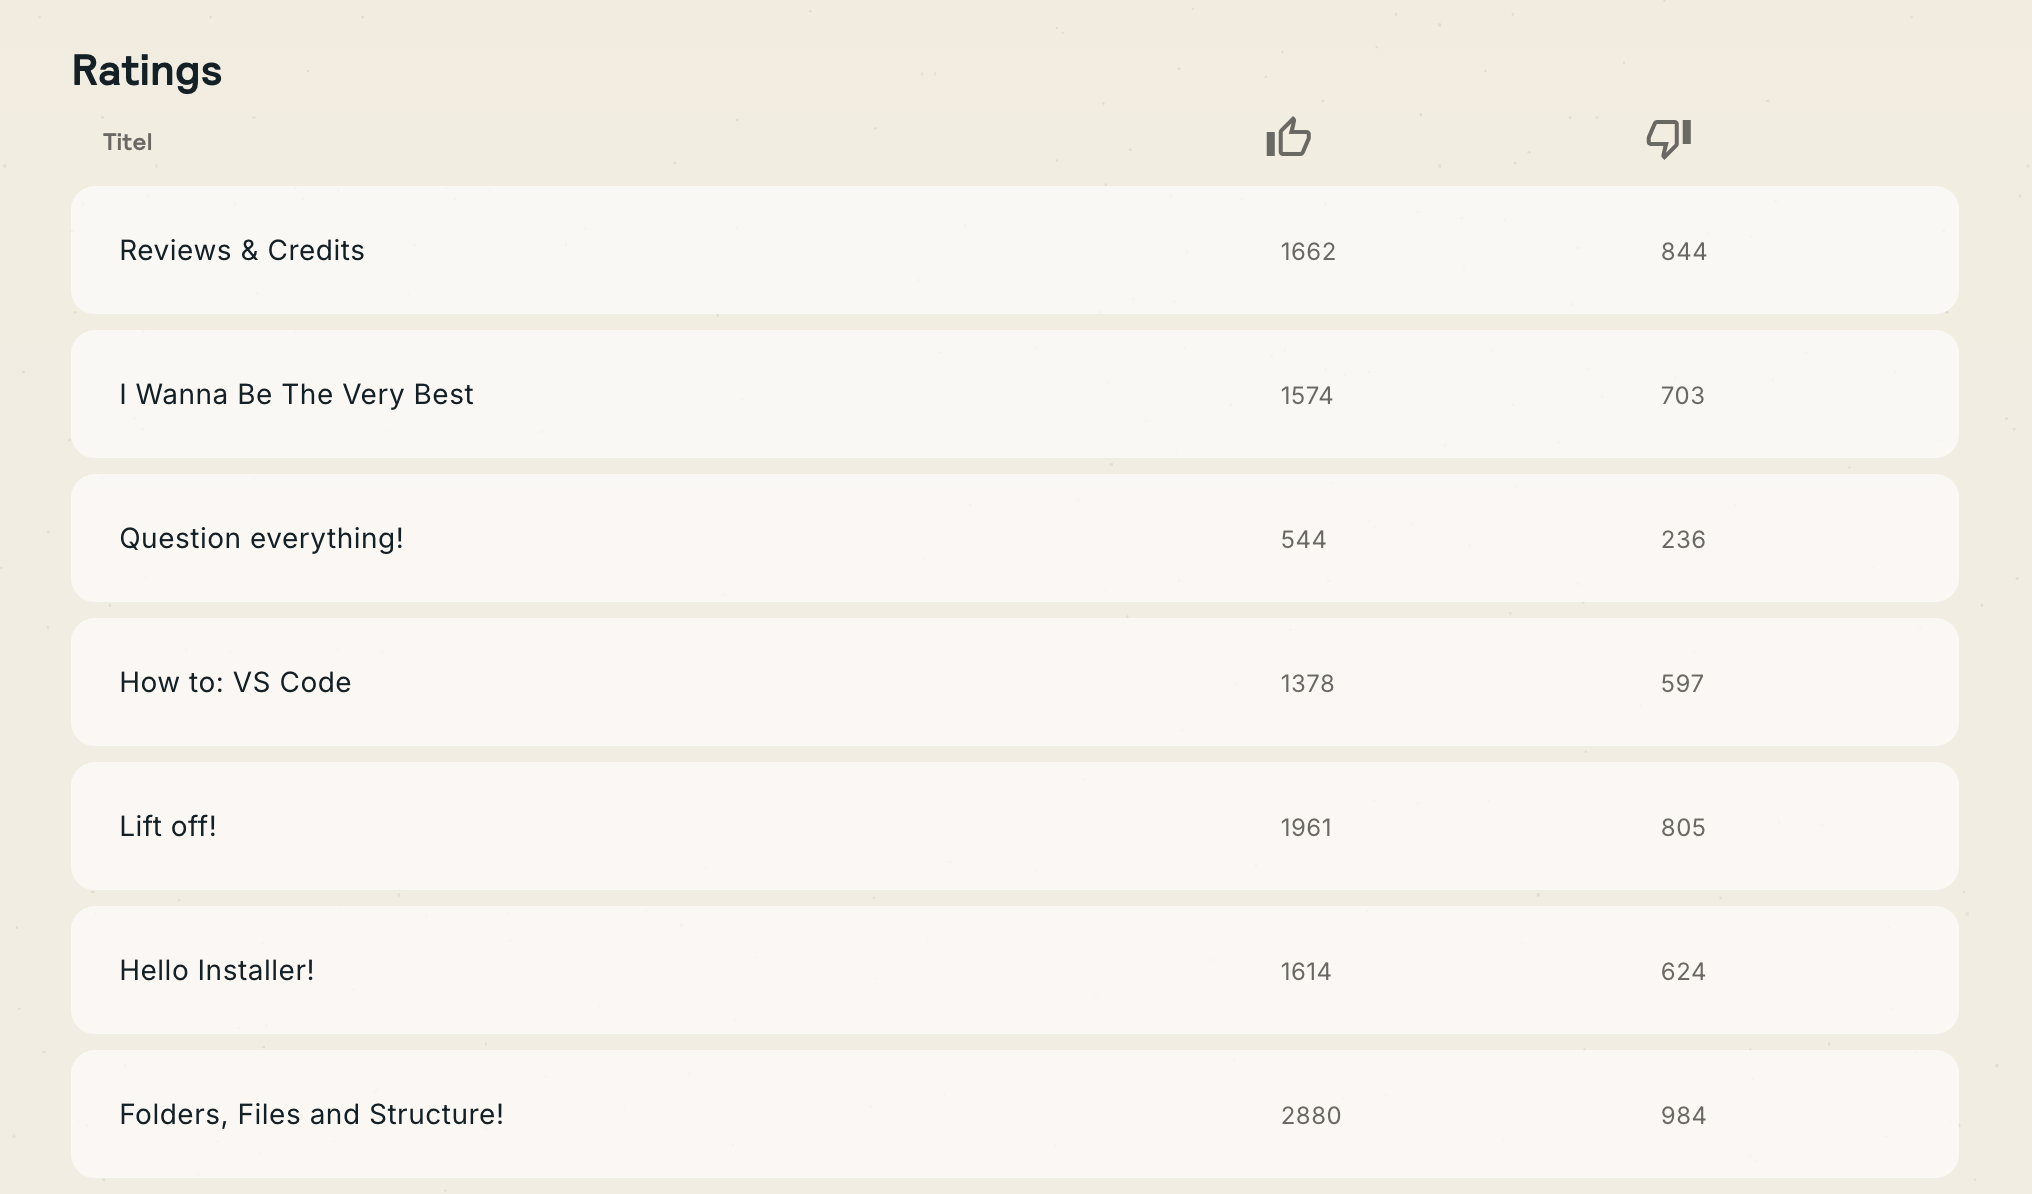Click the Ratings heading

[x=147, y=70]
